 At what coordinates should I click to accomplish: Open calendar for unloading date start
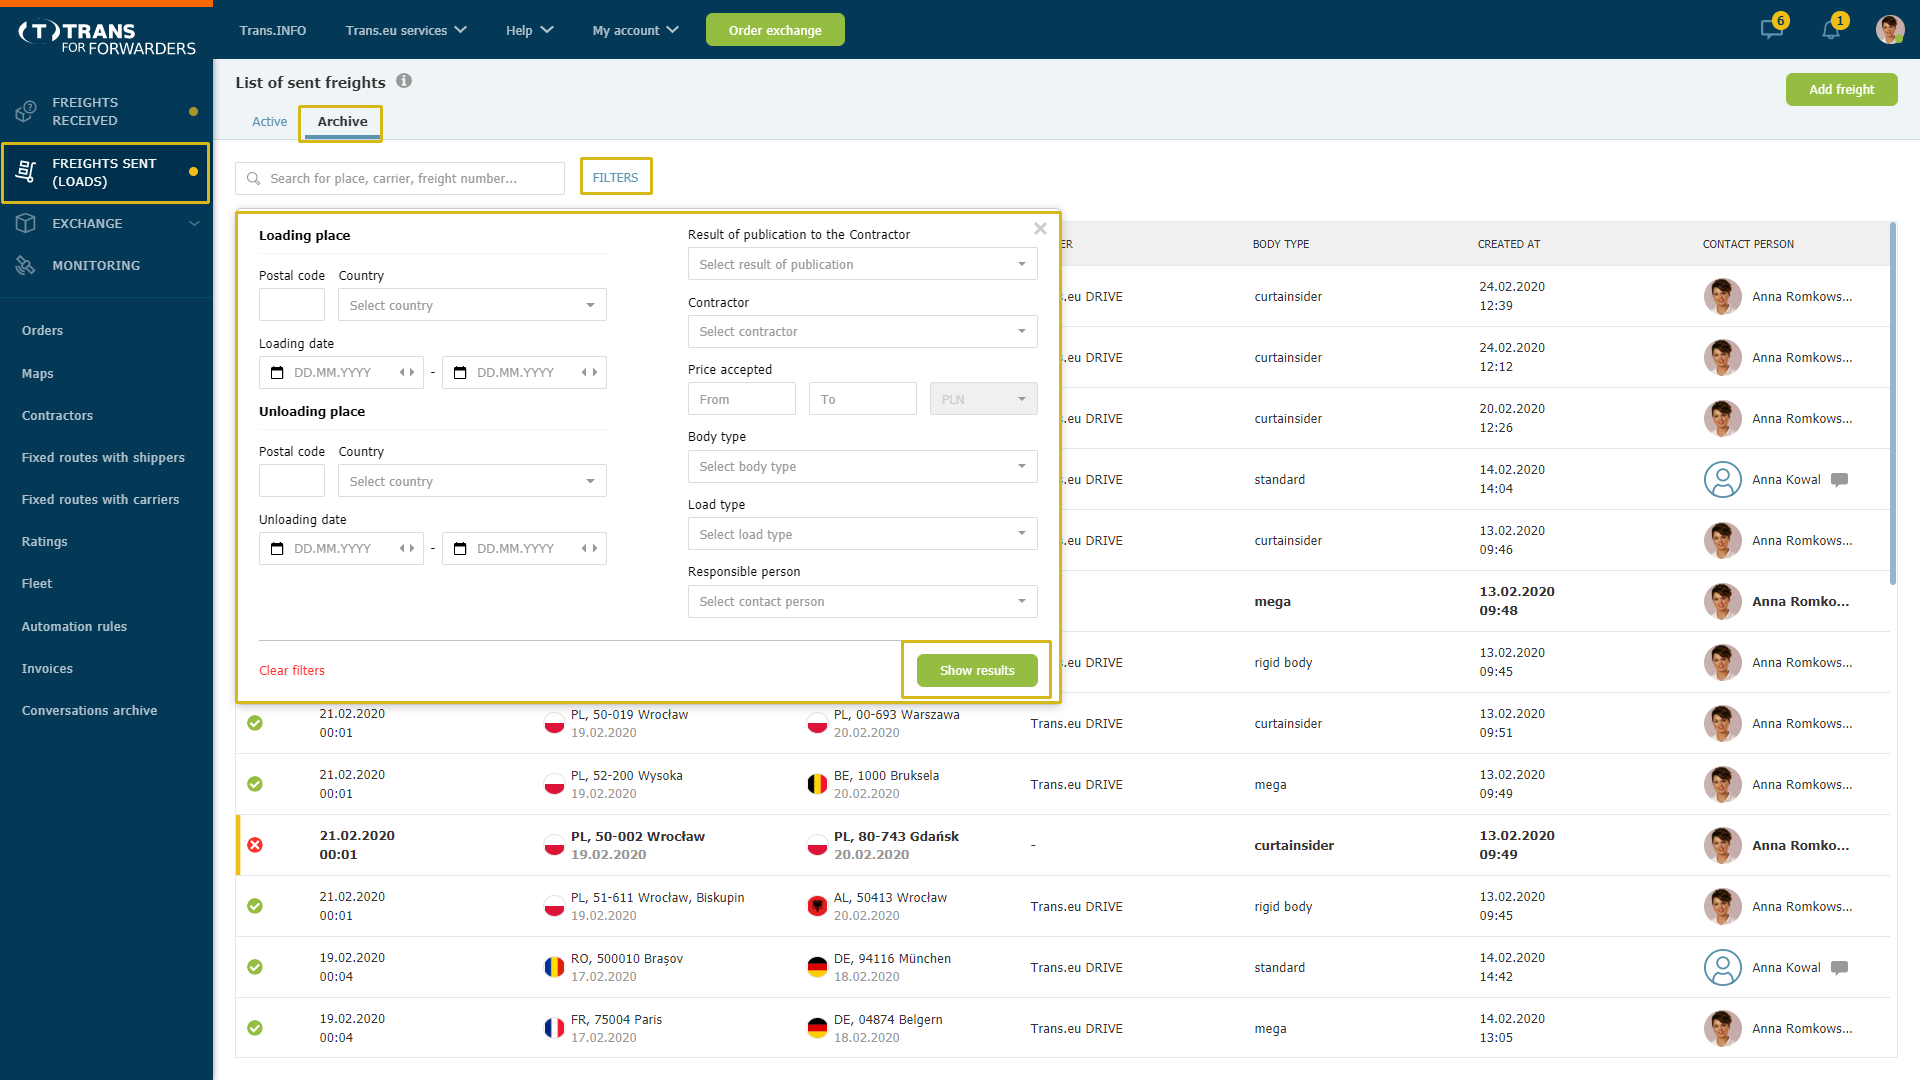coord(277,548)
